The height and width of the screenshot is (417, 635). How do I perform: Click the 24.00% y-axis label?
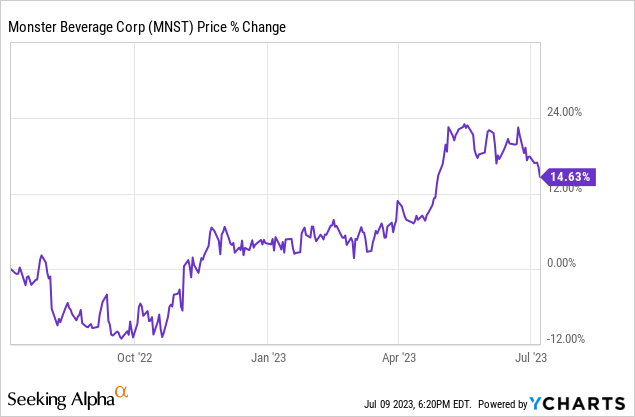pos(564,112)
